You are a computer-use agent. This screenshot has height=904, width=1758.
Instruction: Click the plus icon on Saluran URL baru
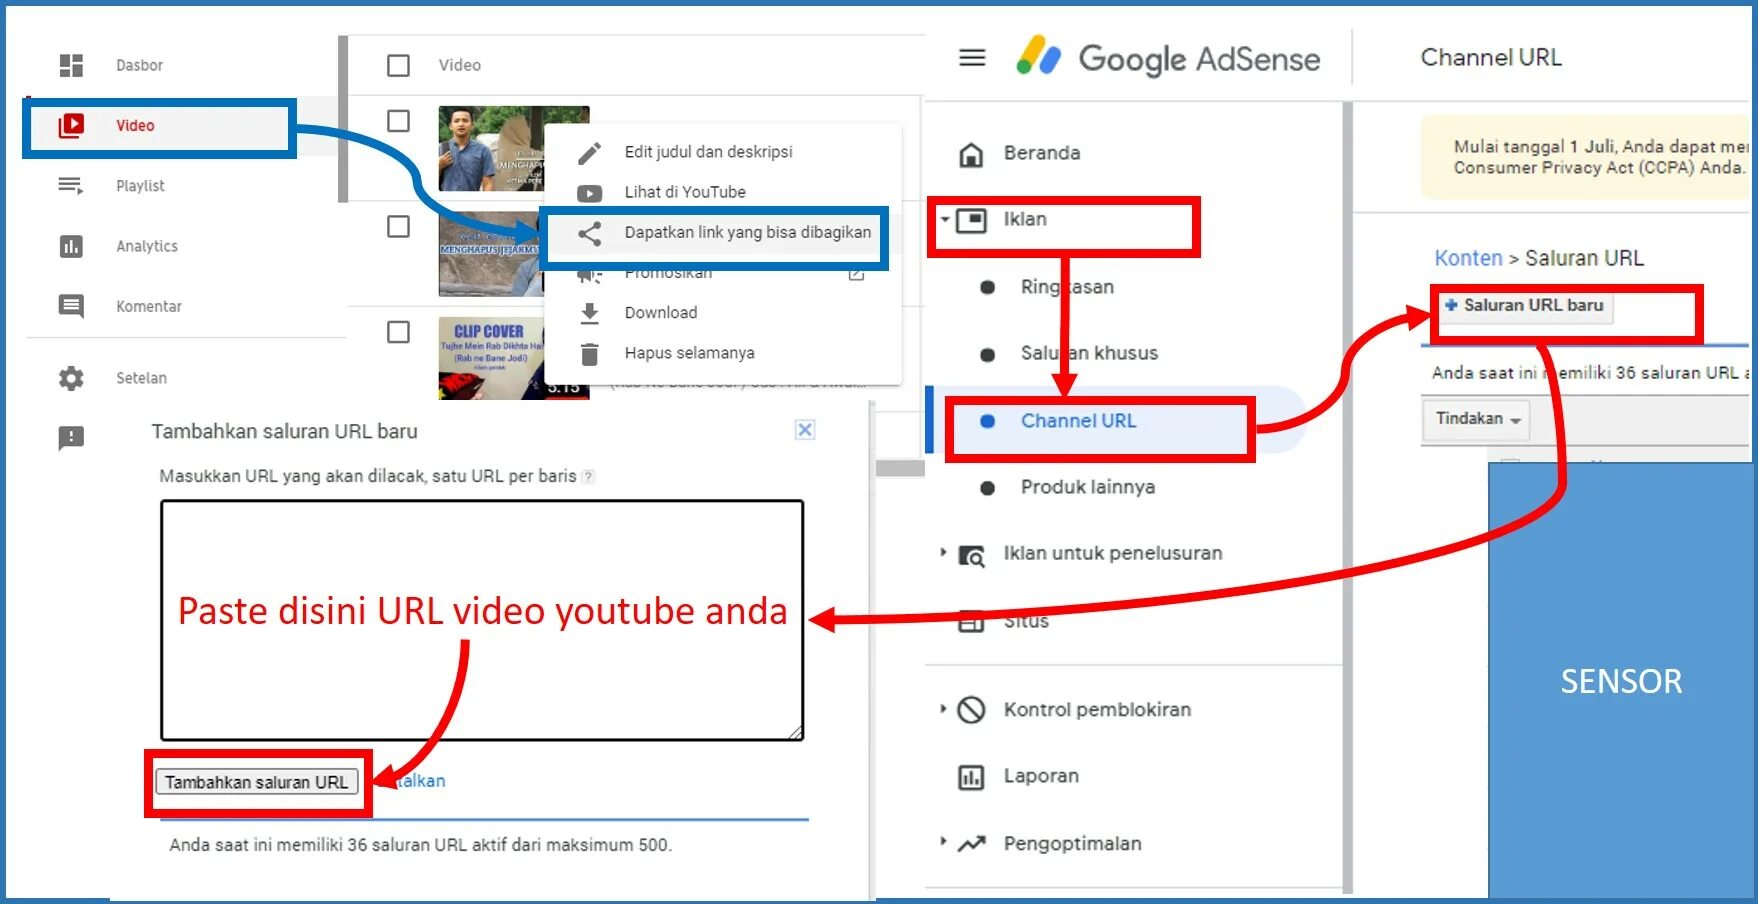[x=1451, y=305]
